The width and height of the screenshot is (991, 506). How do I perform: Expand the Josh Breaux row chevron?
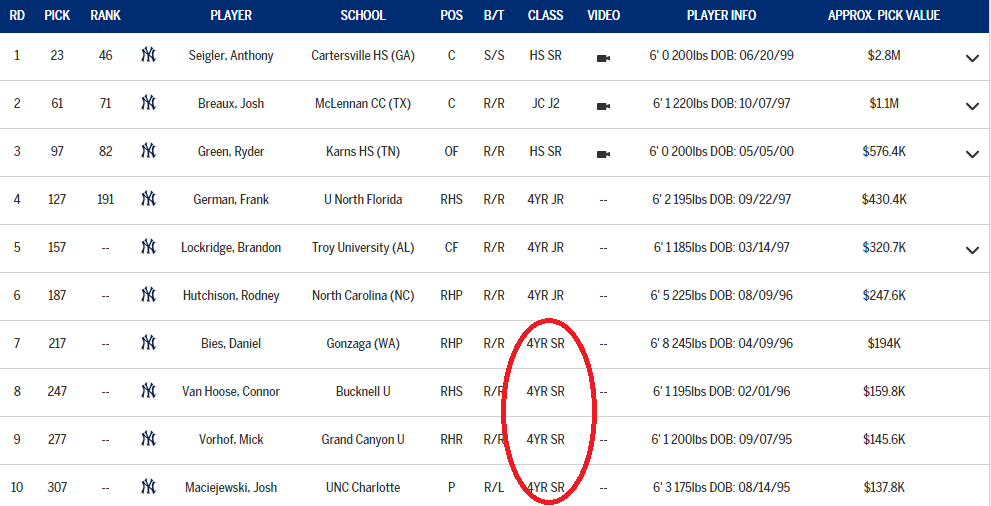(972, 106)
